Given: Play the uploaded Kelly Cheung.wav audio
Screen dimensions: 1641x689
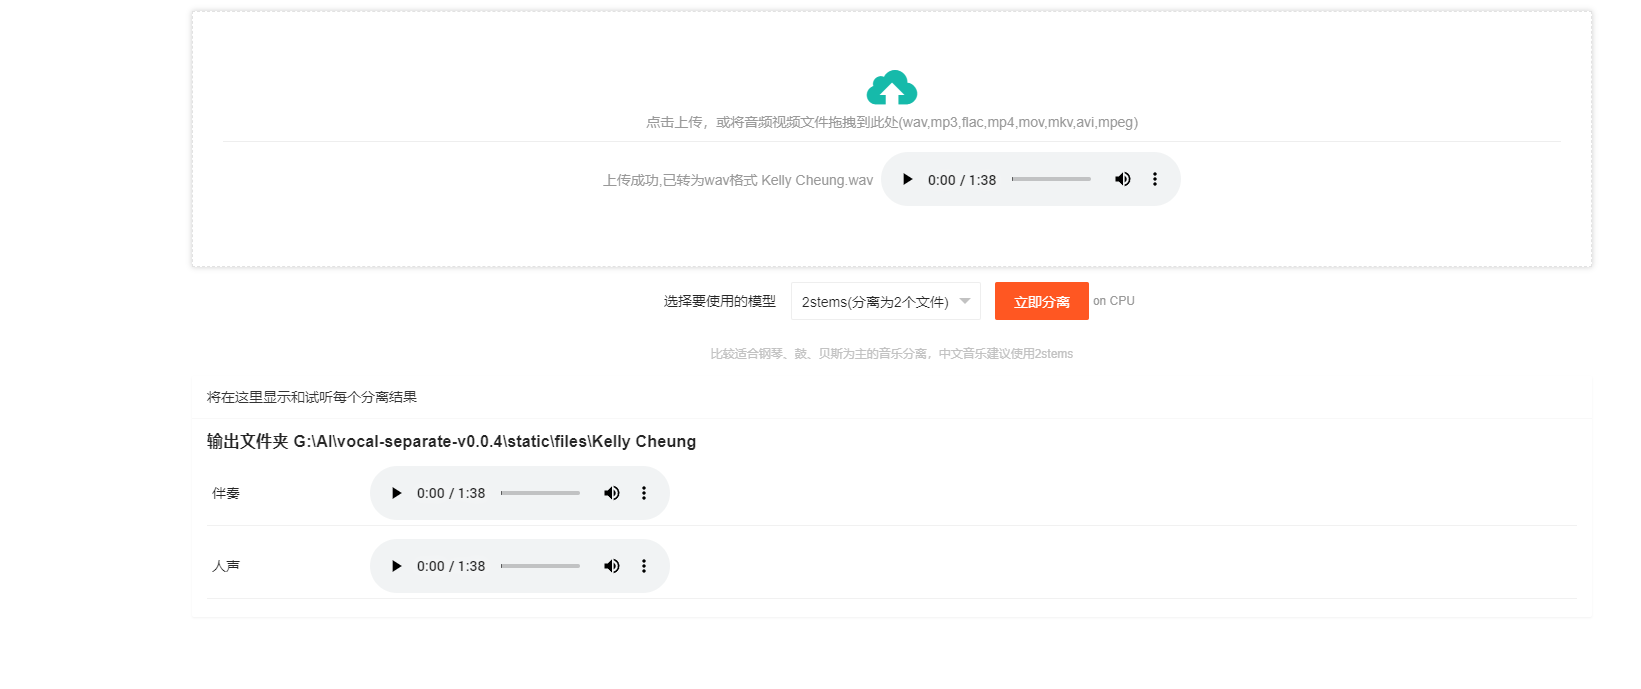Looking at the screenshot, I should (x=907, y=179).
